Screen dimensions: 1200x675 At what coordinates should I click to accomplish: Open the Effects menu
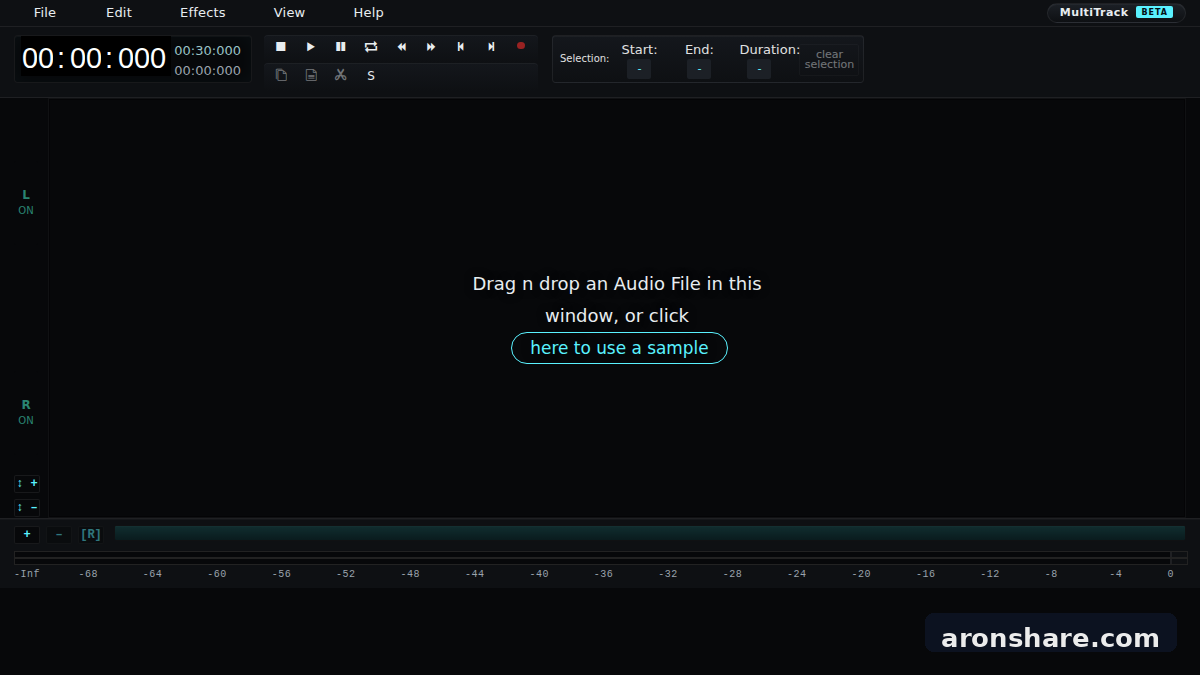203,12
